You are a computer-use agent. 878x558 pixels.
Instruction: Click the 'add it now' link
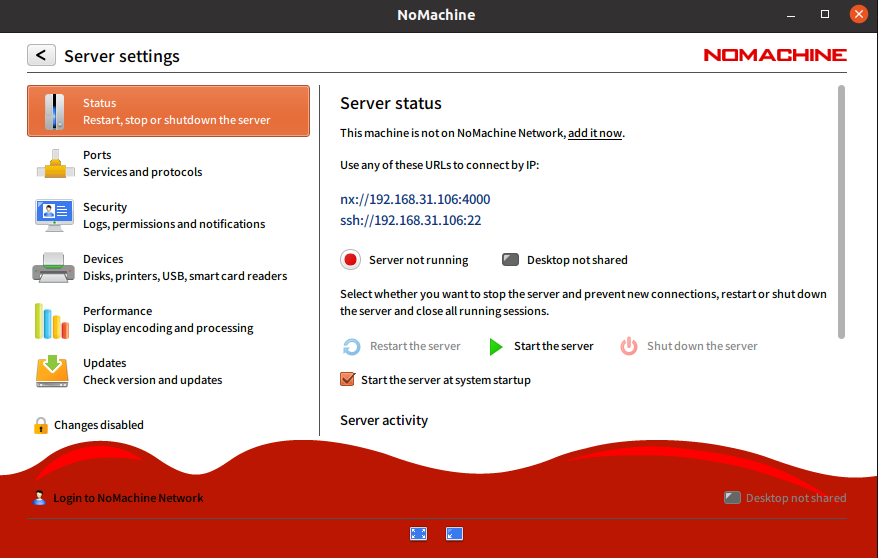coord(595,133)
